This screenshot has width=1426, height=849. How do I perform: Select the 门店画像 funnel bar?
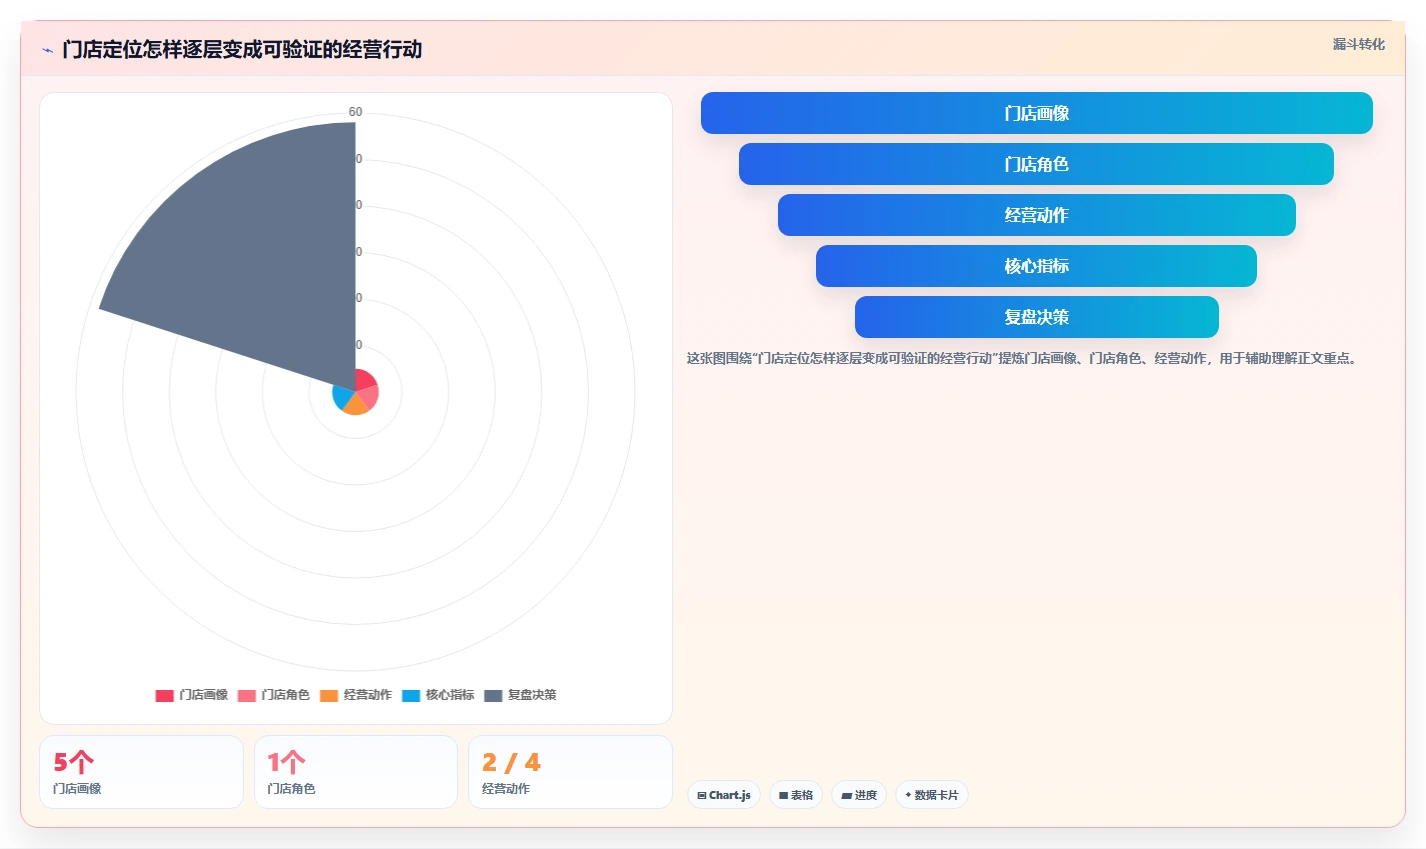coord(1036,113)
